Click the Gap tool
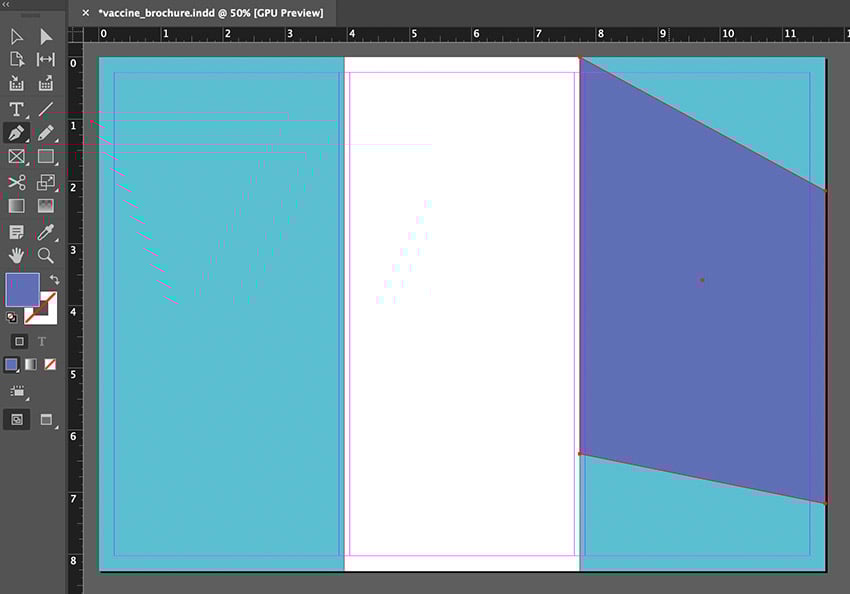 tap(45, 60)
